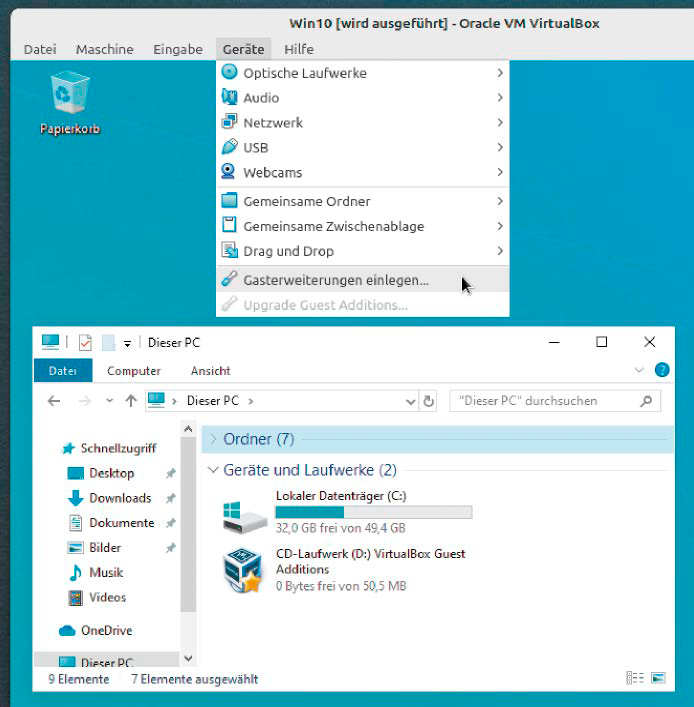Open Explorer help question mark
The width and height of the screenshot is (694, 707).
pyautogui.click(x=662, y=370)
